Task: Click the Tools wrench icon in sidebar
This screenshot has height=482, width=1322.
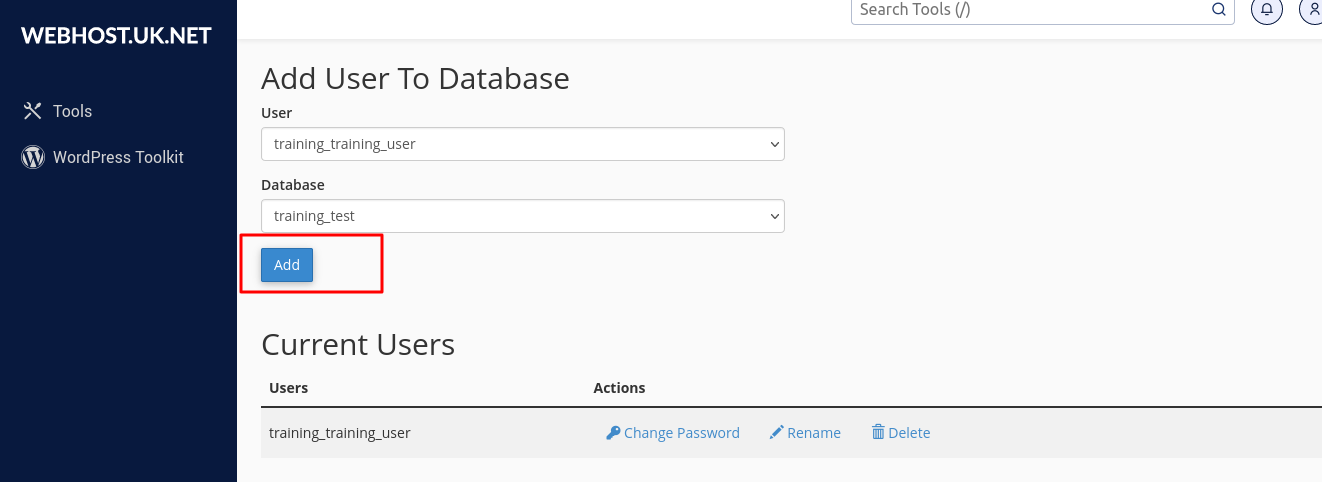Action: click(32, 111)
